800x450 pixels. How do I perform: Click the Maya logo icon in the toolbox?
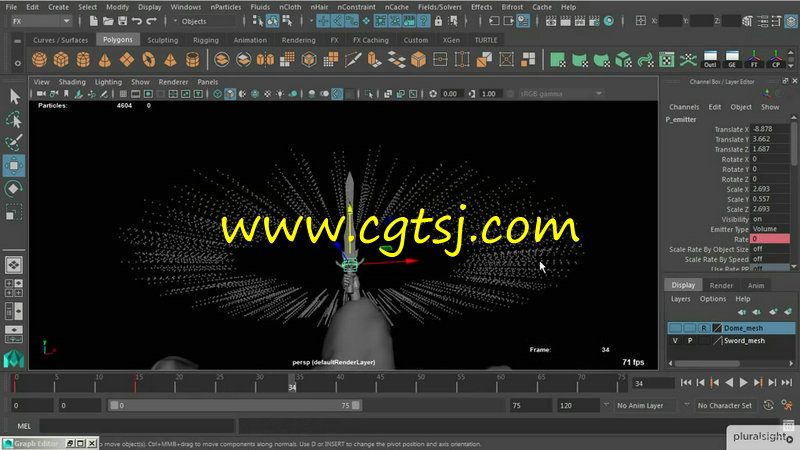14,359
